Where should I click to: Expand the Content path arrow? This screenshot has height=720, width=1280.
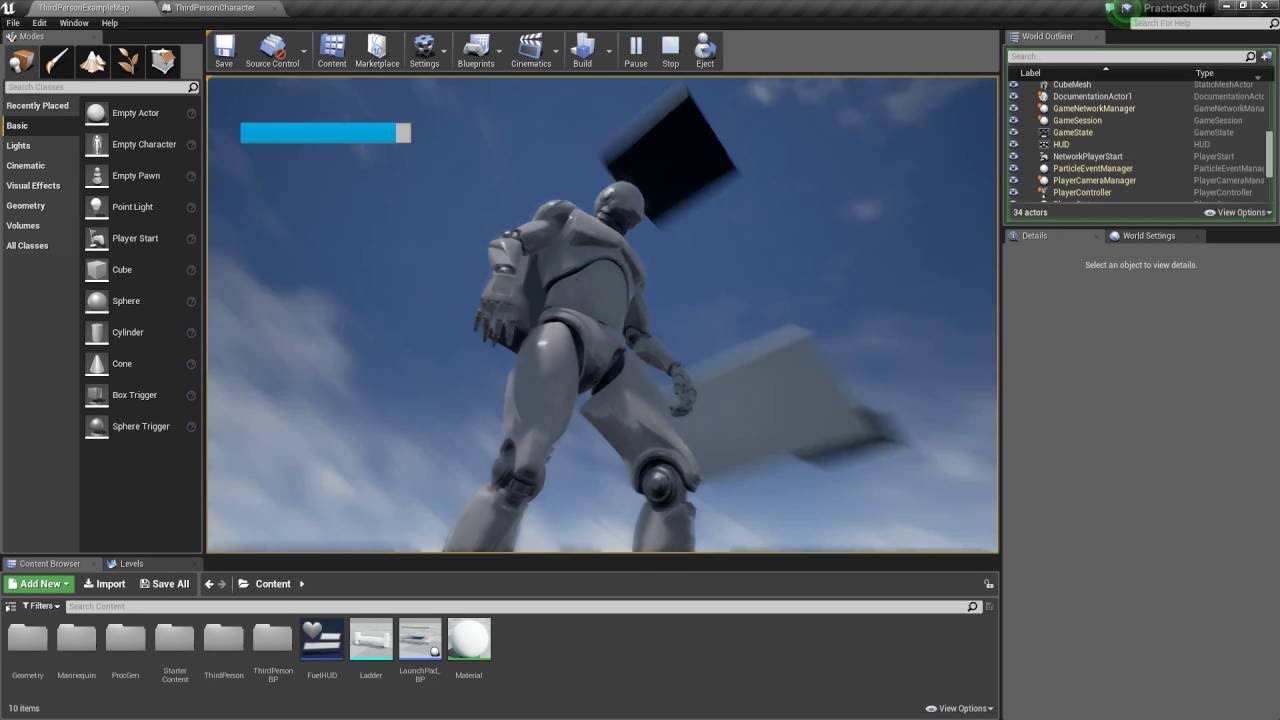click(302, 584)
